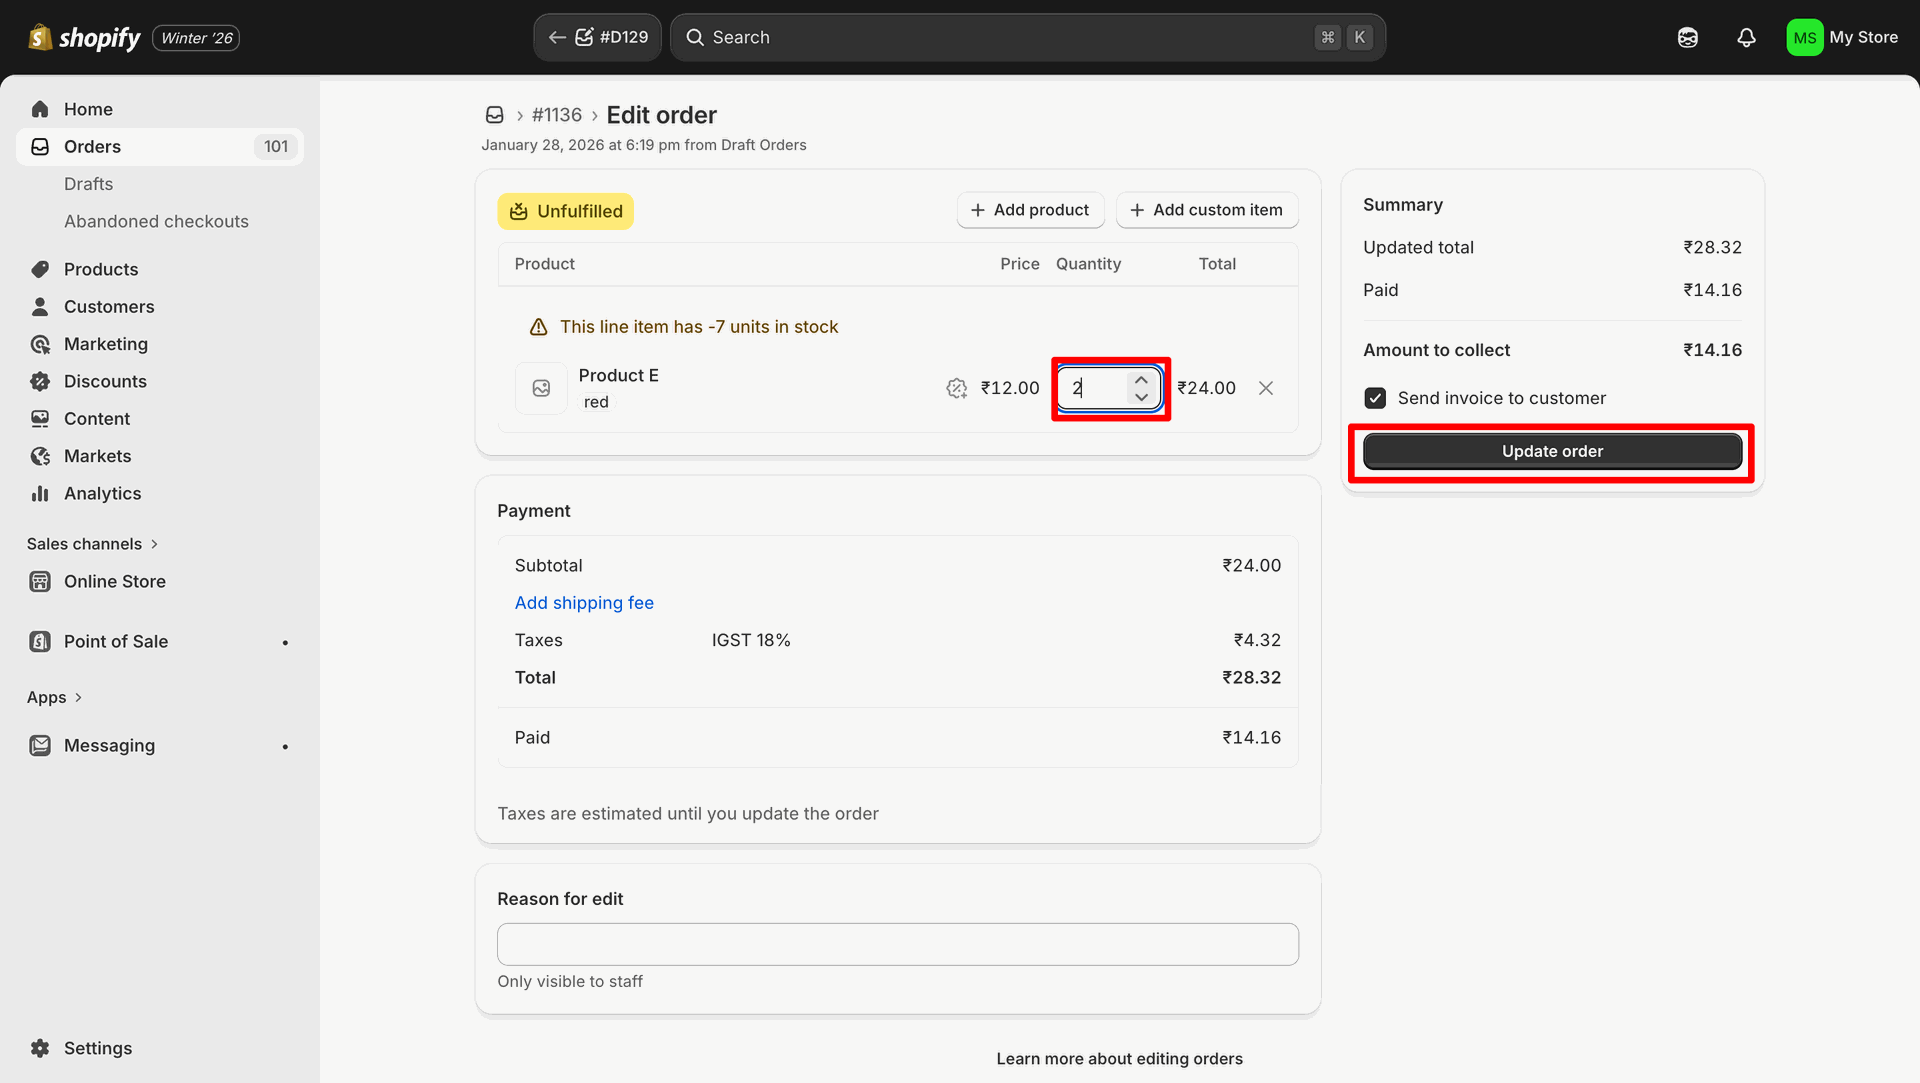
Task: Open Settings from the sidebar
Action: tap(97, 1048)
